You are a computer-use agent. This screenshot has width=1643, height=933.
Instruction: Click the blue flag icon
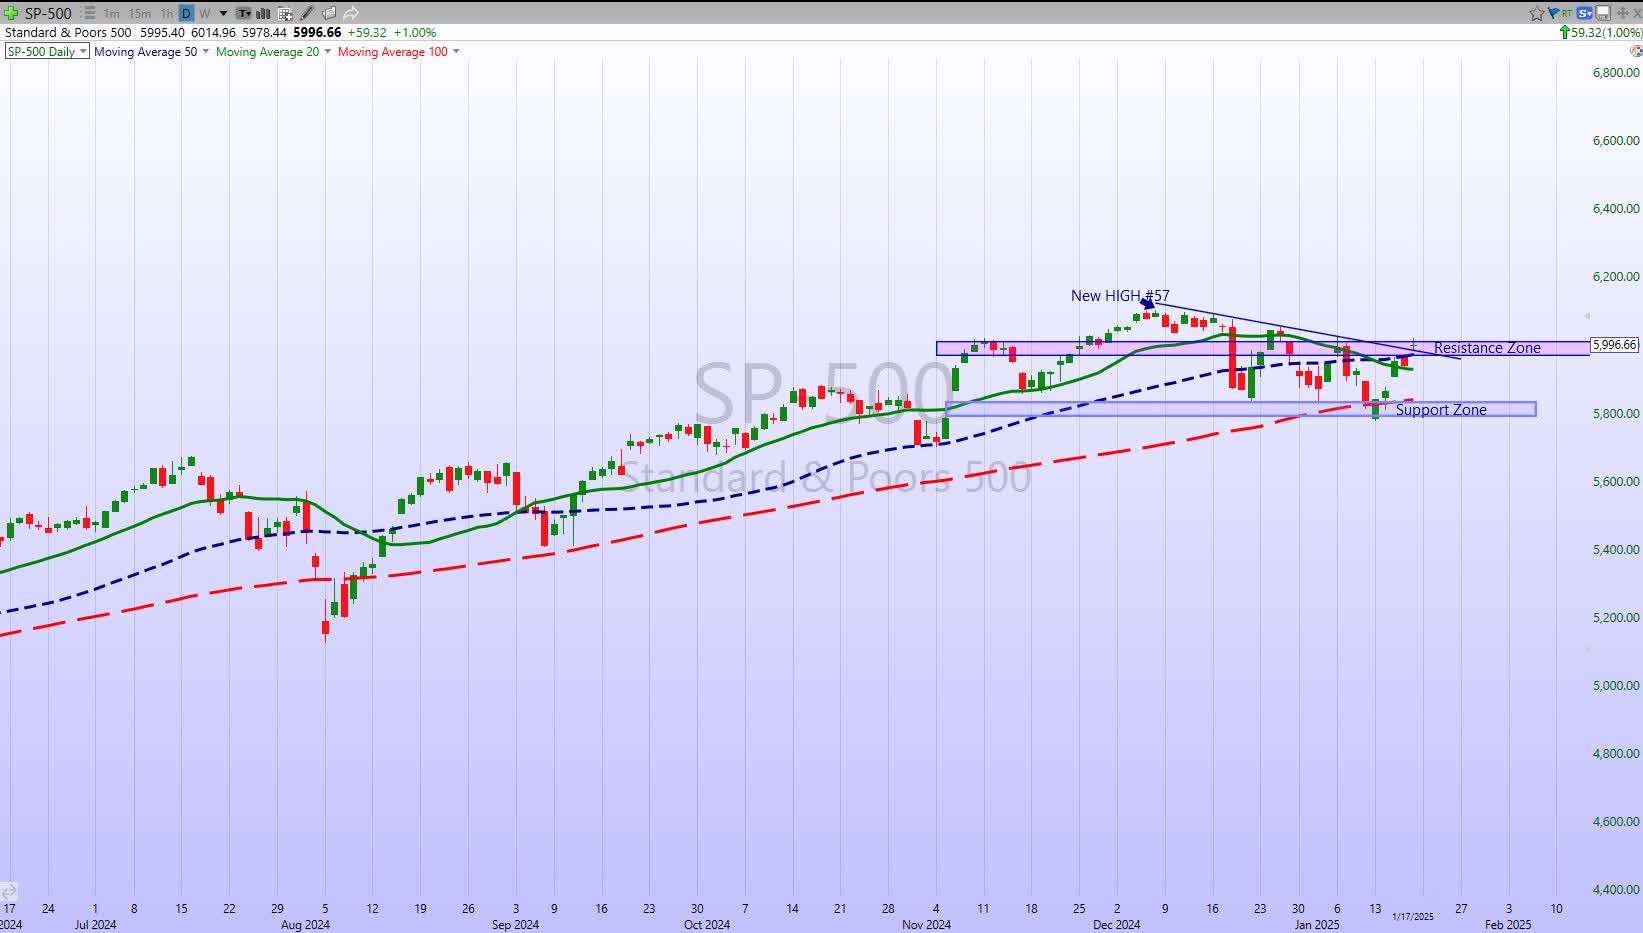pyautogui.click(x=1553, y=13)
